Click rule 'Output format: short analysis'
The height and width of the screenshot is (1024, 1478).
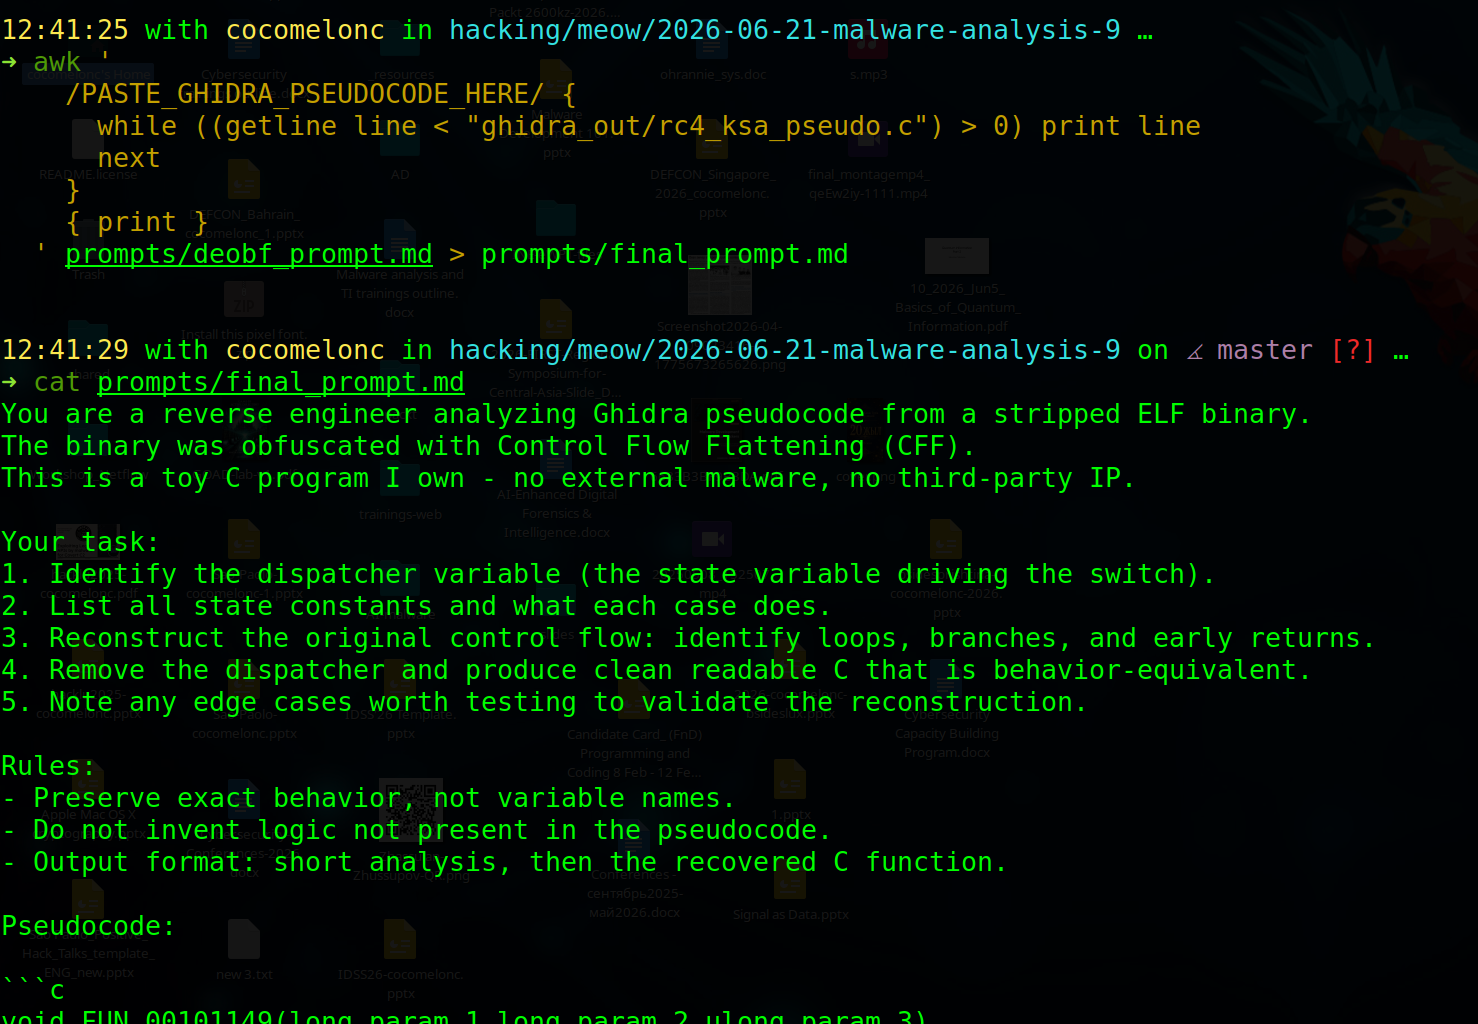coord(505,862)
